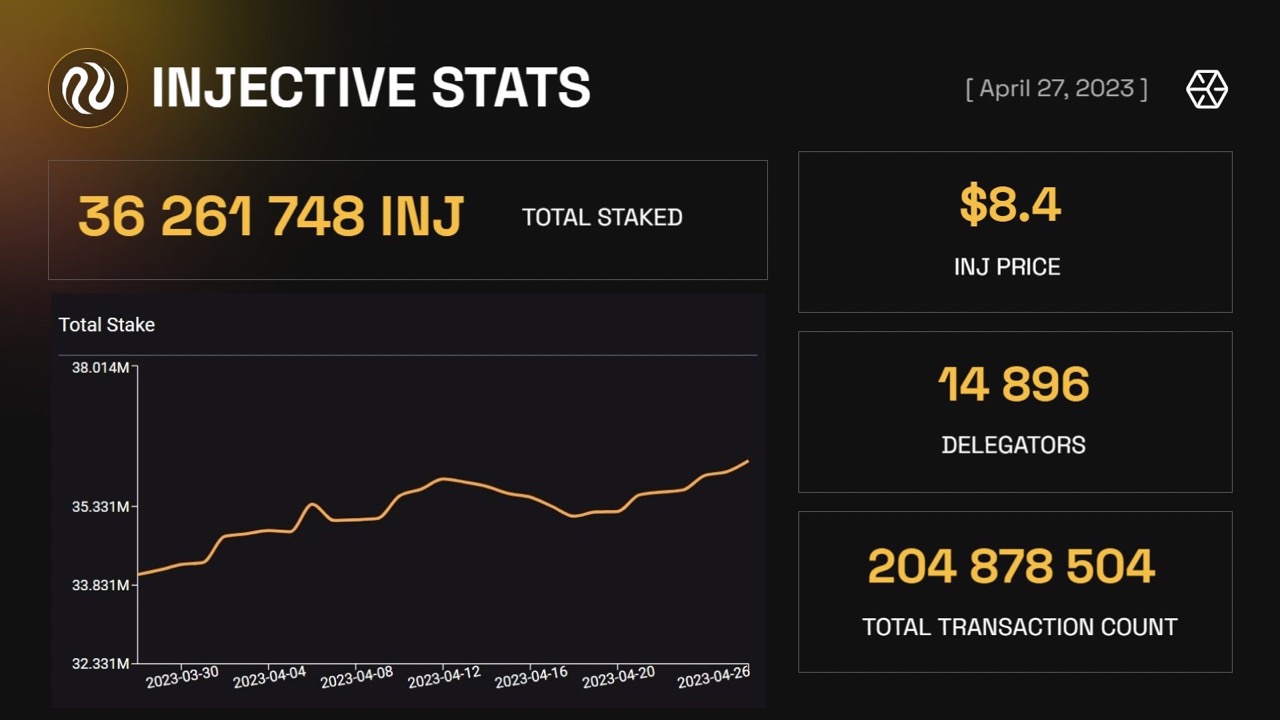
Task: Click the 2023-04-12 x-axis date
Action: pyautogui.click(x=444, y=677)
